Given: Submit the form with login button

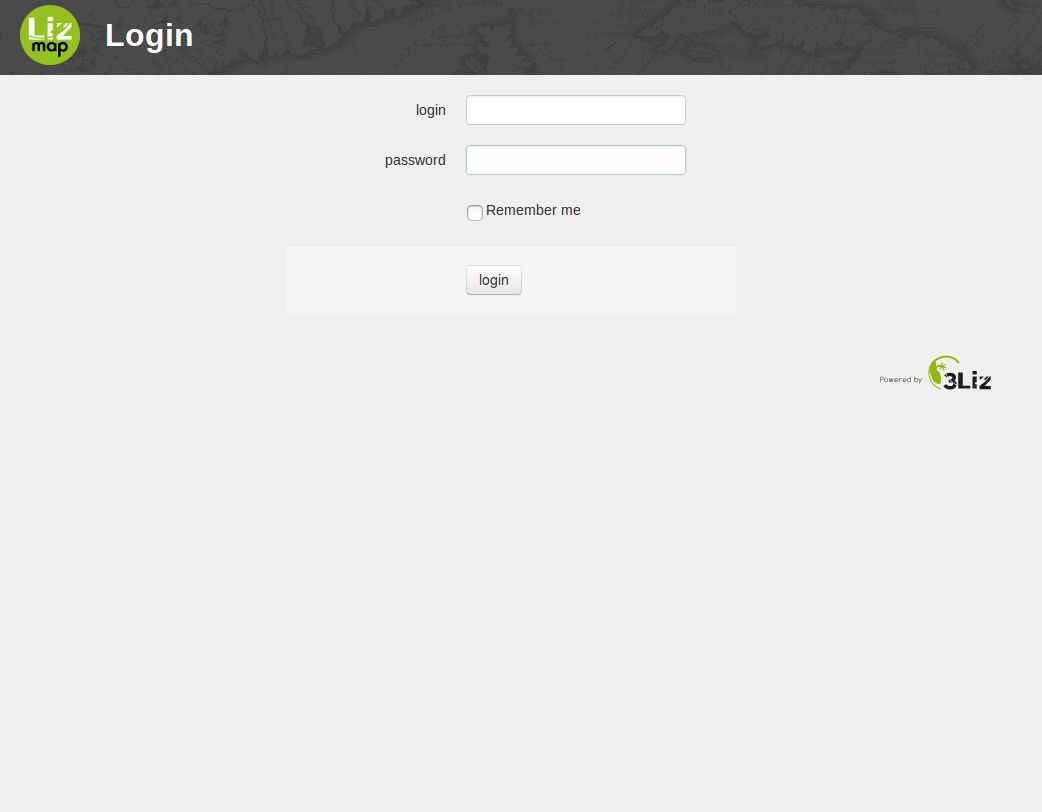Looking at the screenshot, I should (494, 280).
